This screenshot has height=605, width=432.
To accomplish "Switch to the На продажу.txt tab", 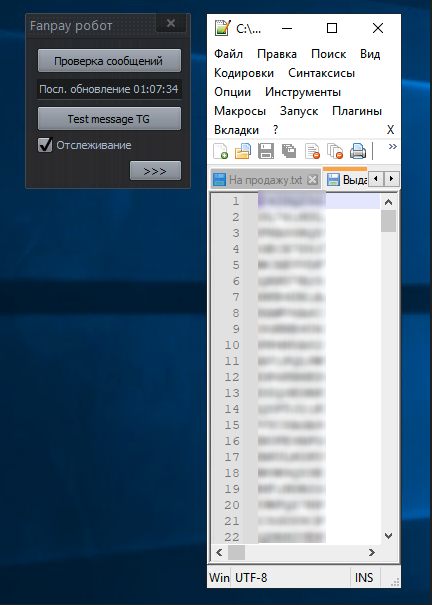I will 265,180.
